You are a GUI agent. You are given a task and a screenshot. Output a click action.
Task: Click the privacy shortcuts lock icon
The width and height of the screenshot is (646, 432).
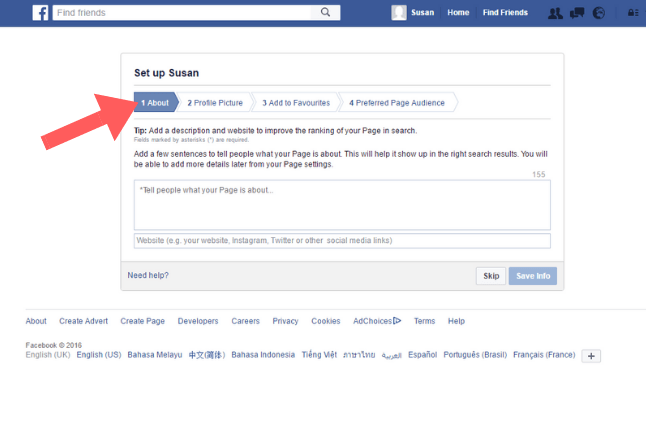[x=631, y=13]
